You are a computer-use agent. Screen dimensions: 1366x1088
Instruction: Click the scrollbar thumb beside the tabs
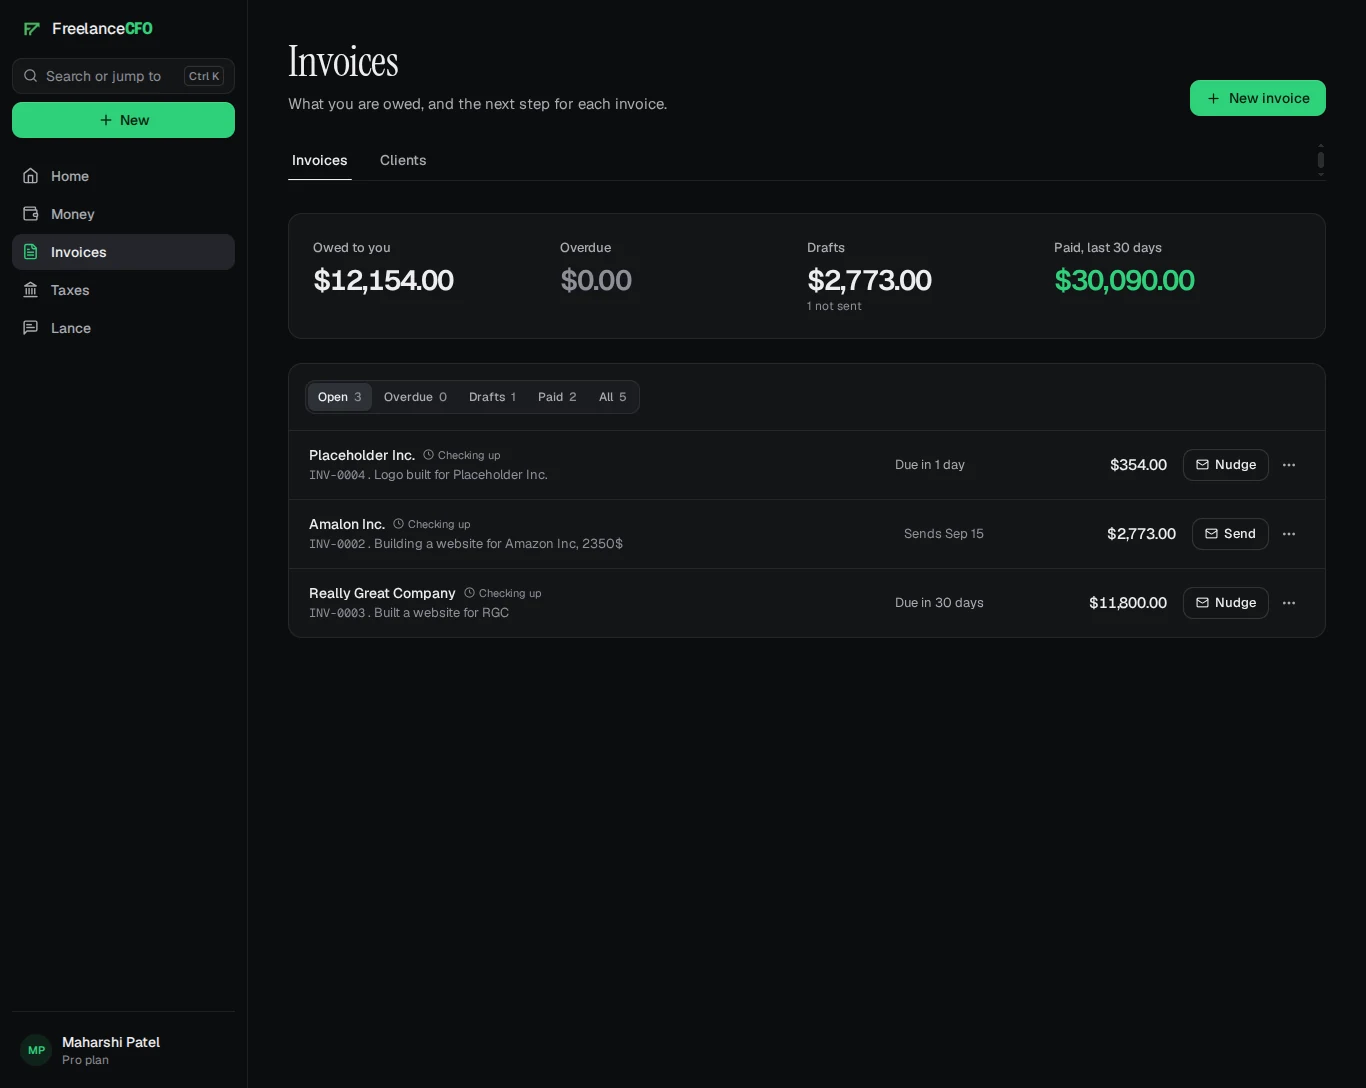1321,160
